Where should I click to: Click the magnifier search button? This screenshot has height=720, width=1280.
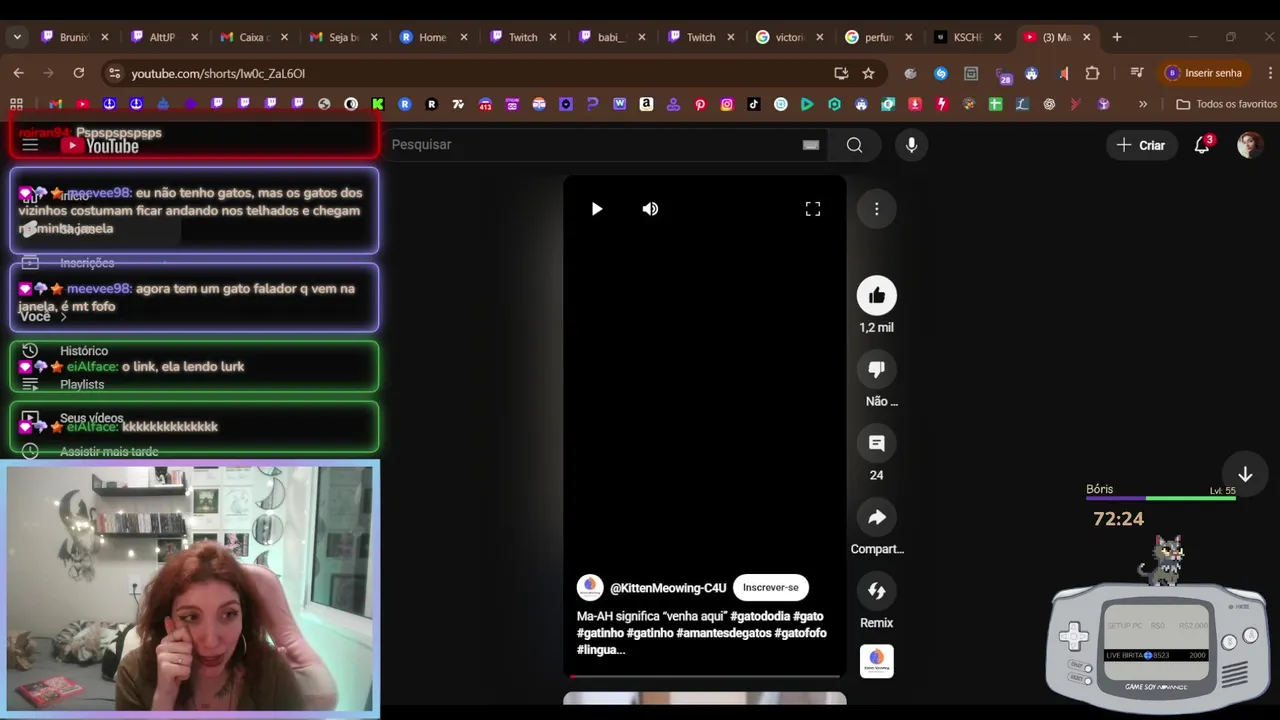click(854, 145)
